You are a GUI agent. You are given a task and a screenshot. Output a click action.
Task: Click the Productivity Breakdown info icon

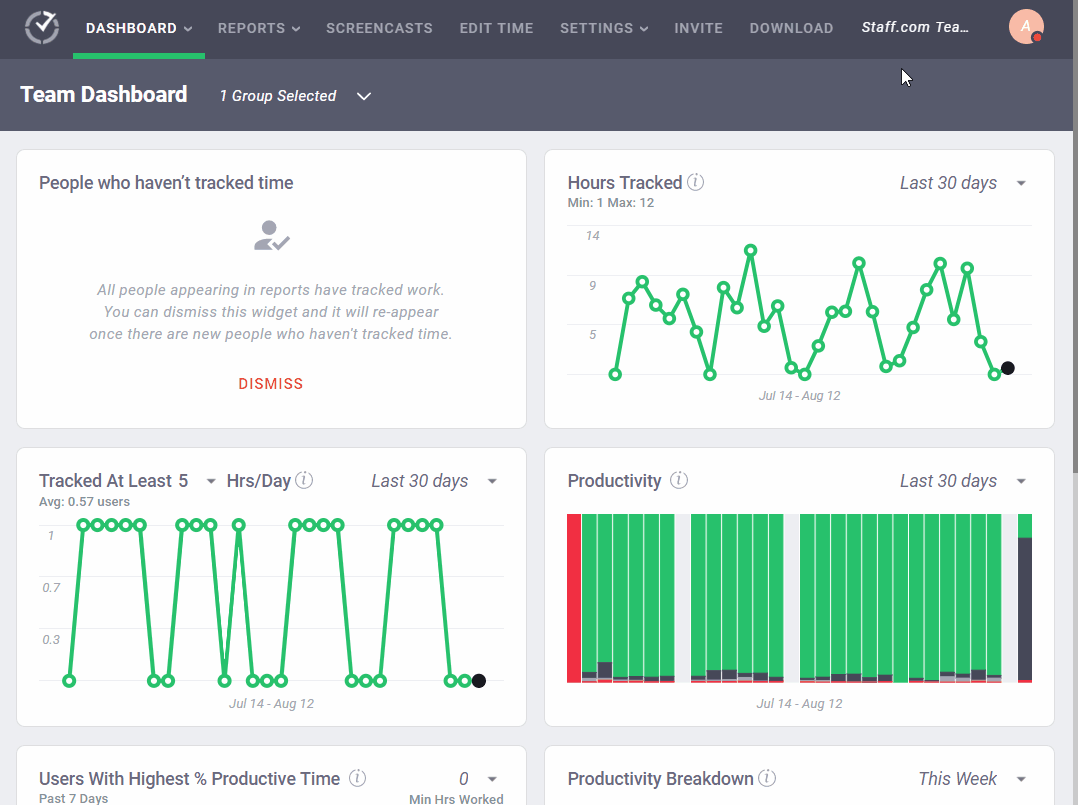[x=767, y=777]
